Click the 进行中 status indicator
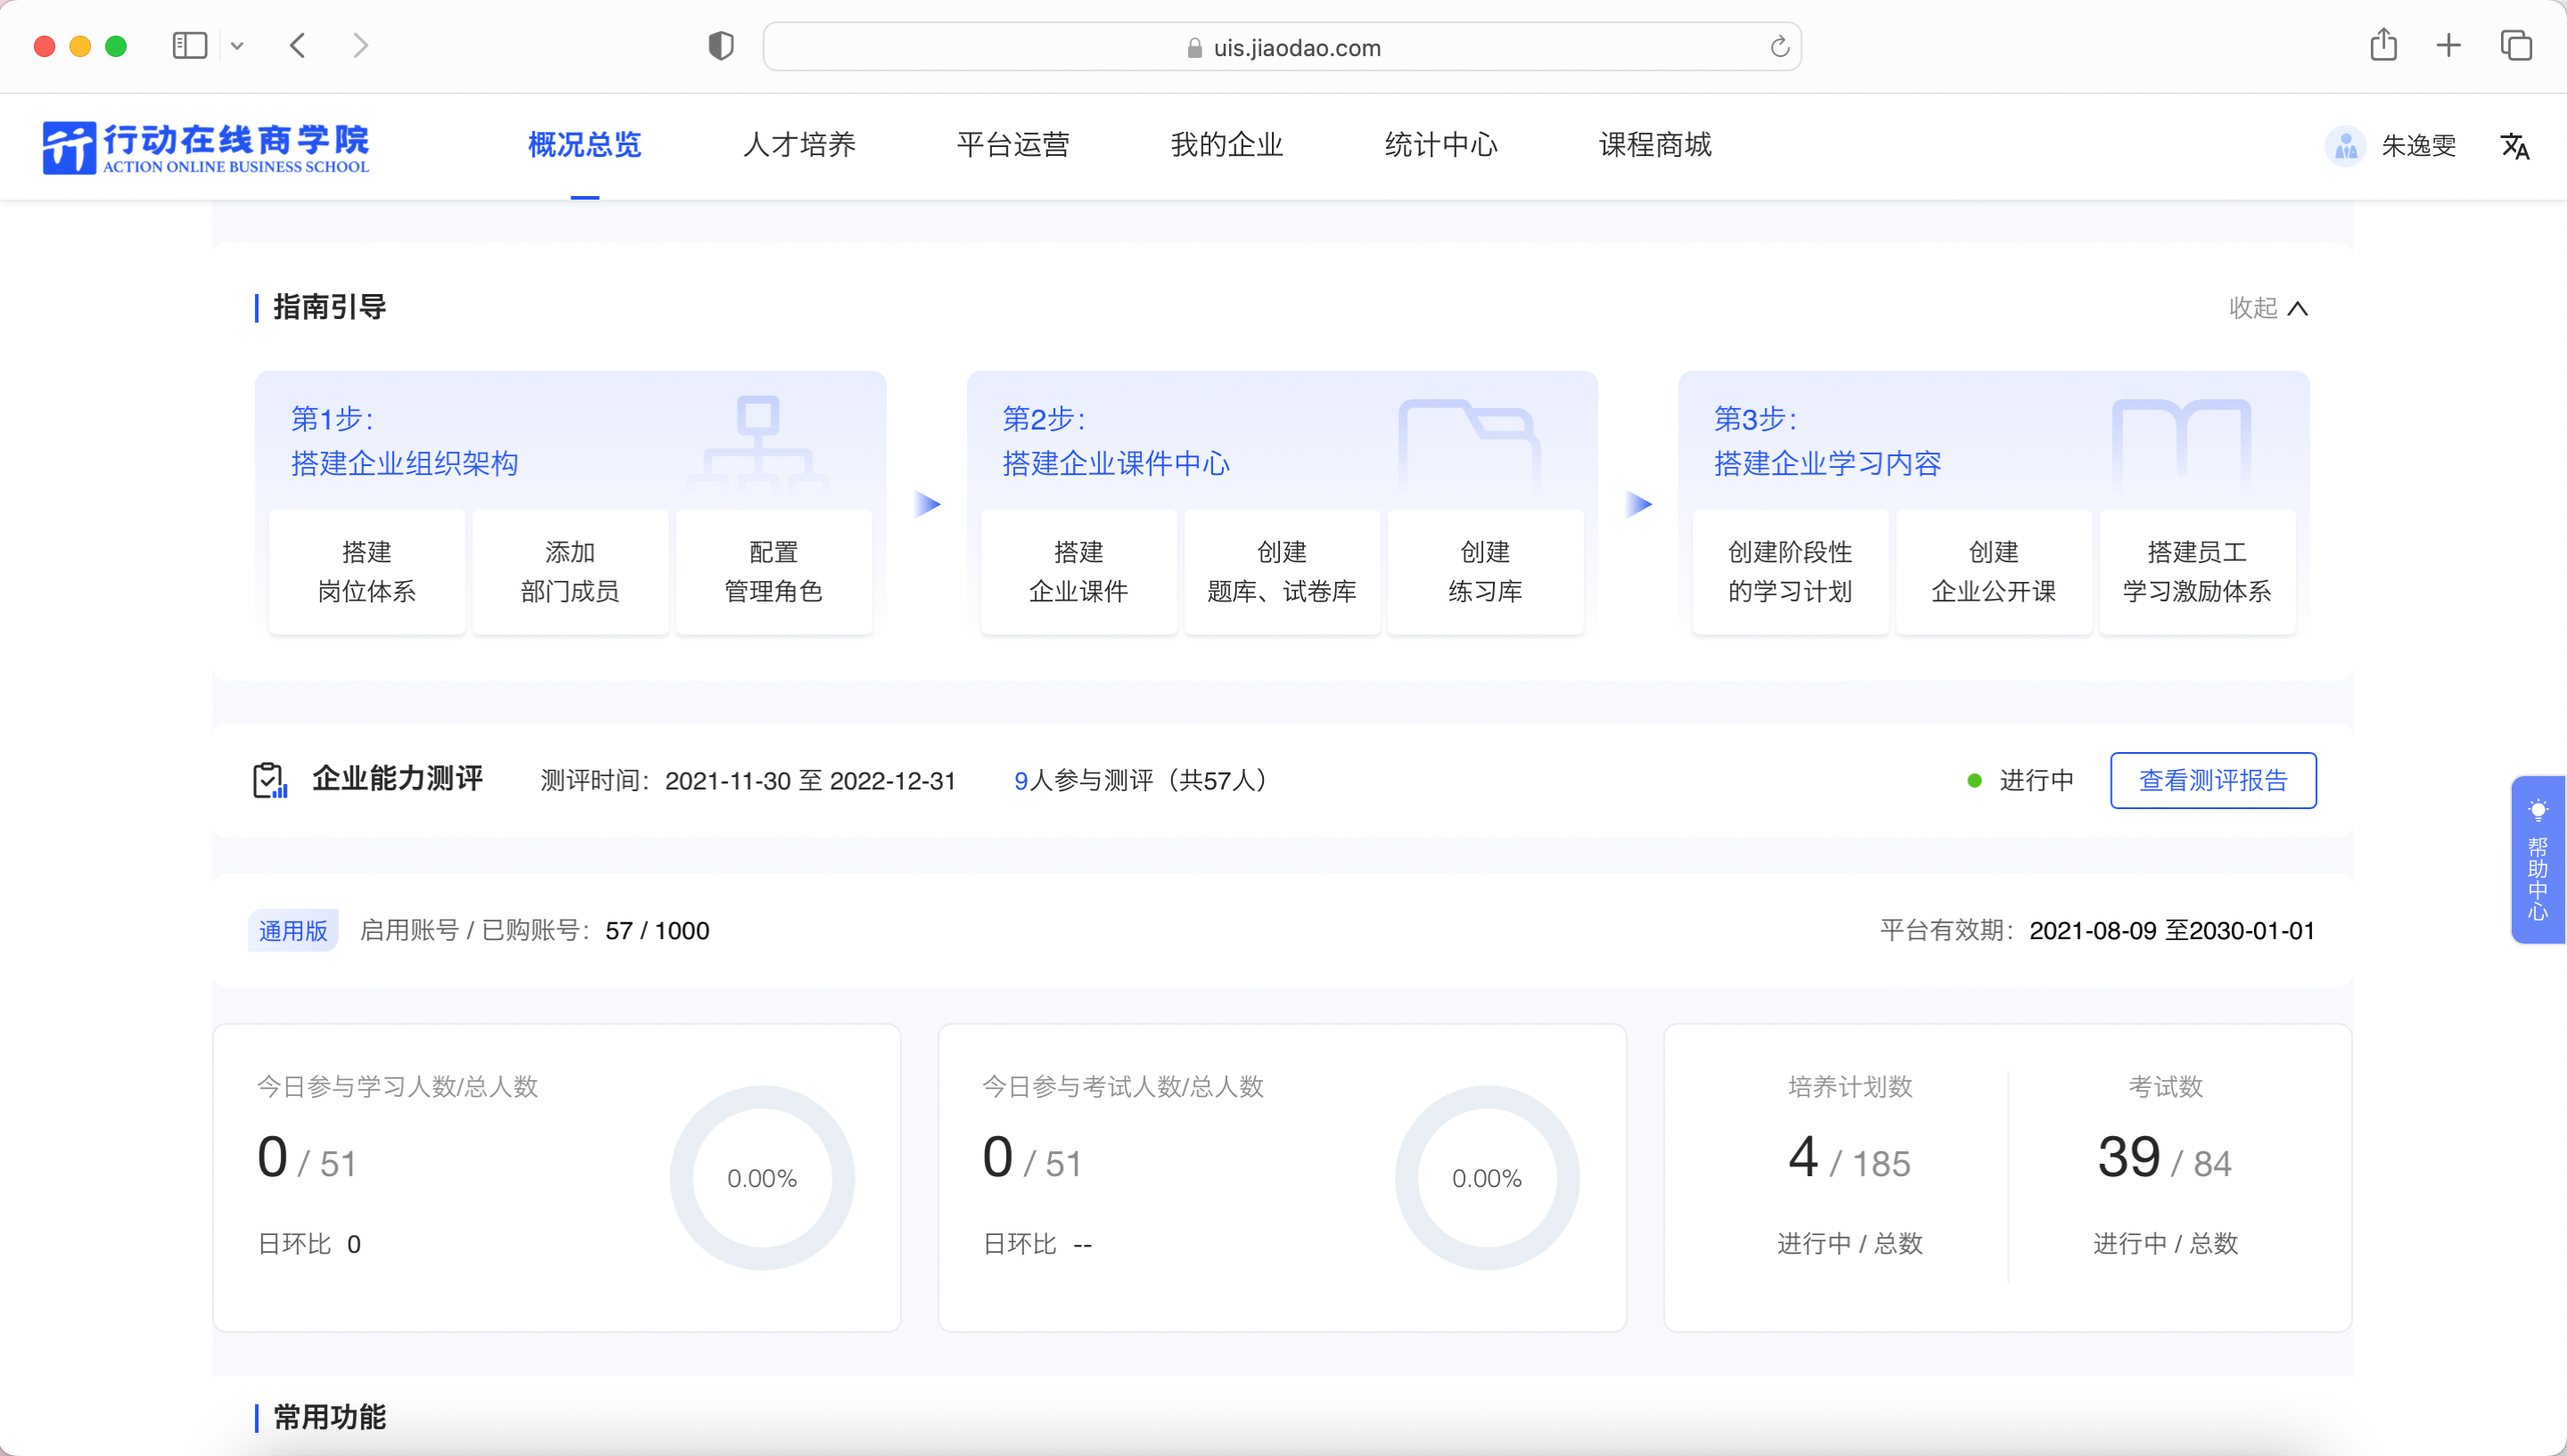The width and height of the screenshot is (2567, 1456). tap(2021, 780)
